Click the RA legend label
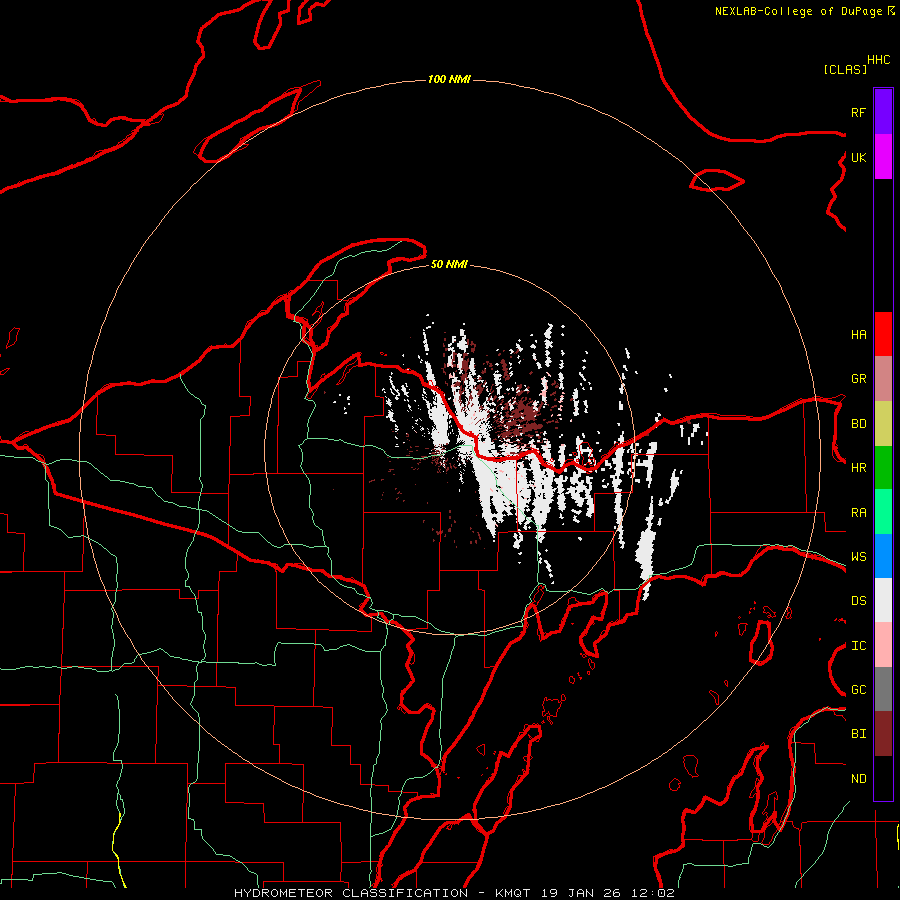 858,513
